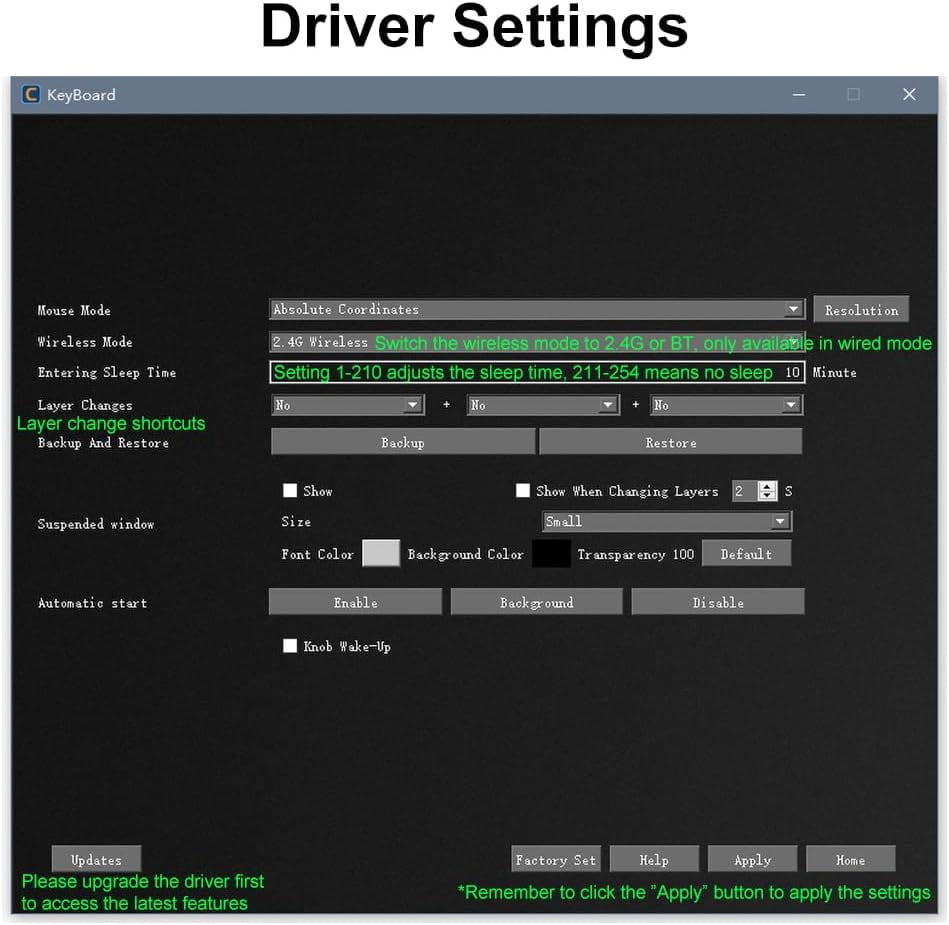Viewport: 949px width, 925px height.
Task: Tick the Show When Changing Layers checkbox
Action: point(522,490)
